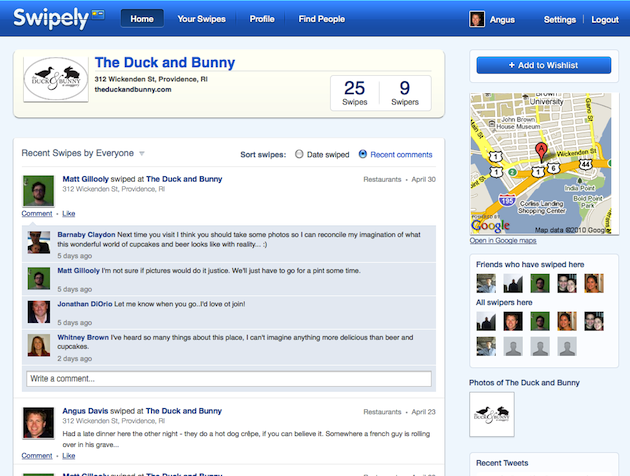630x476 pixels.
Task: Open Settings
Action: click(x=560, y=20)
